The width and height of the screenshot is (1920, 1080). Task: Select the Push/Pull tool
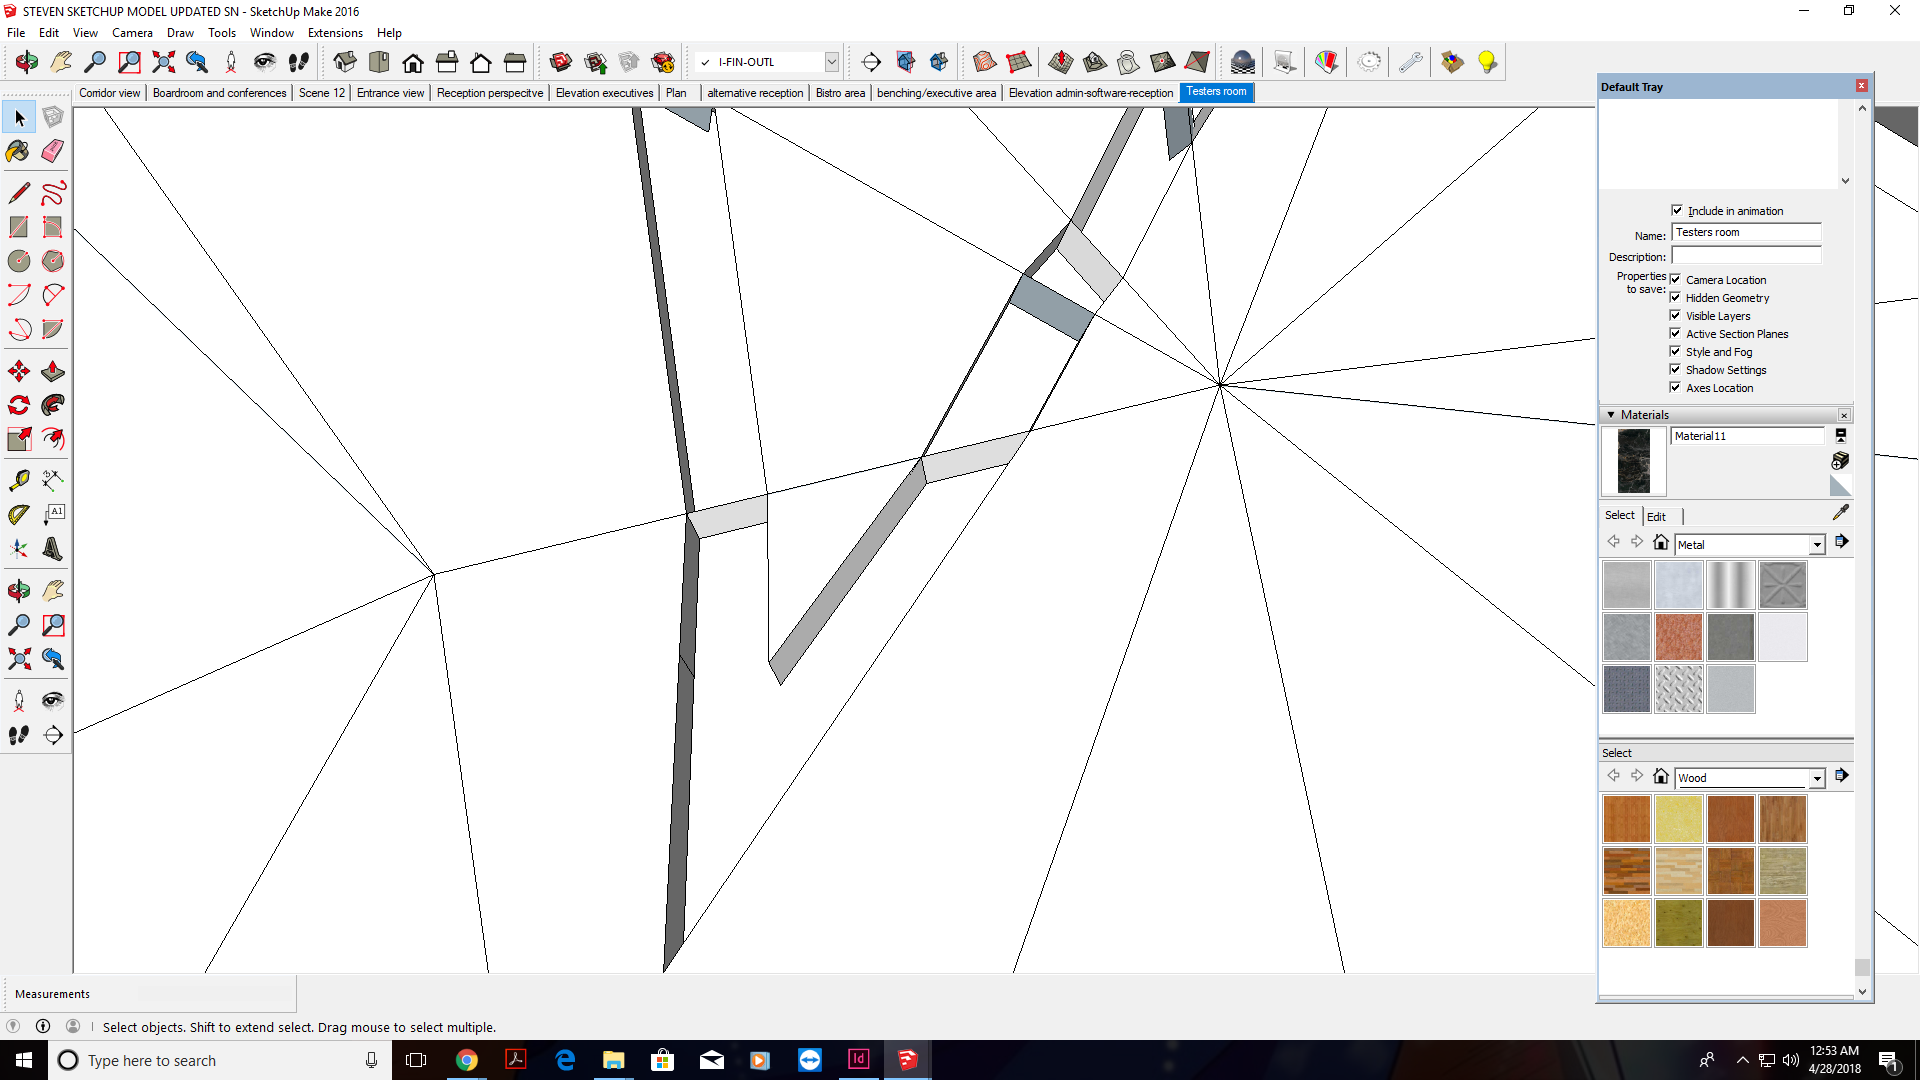(x=53, y=372)
